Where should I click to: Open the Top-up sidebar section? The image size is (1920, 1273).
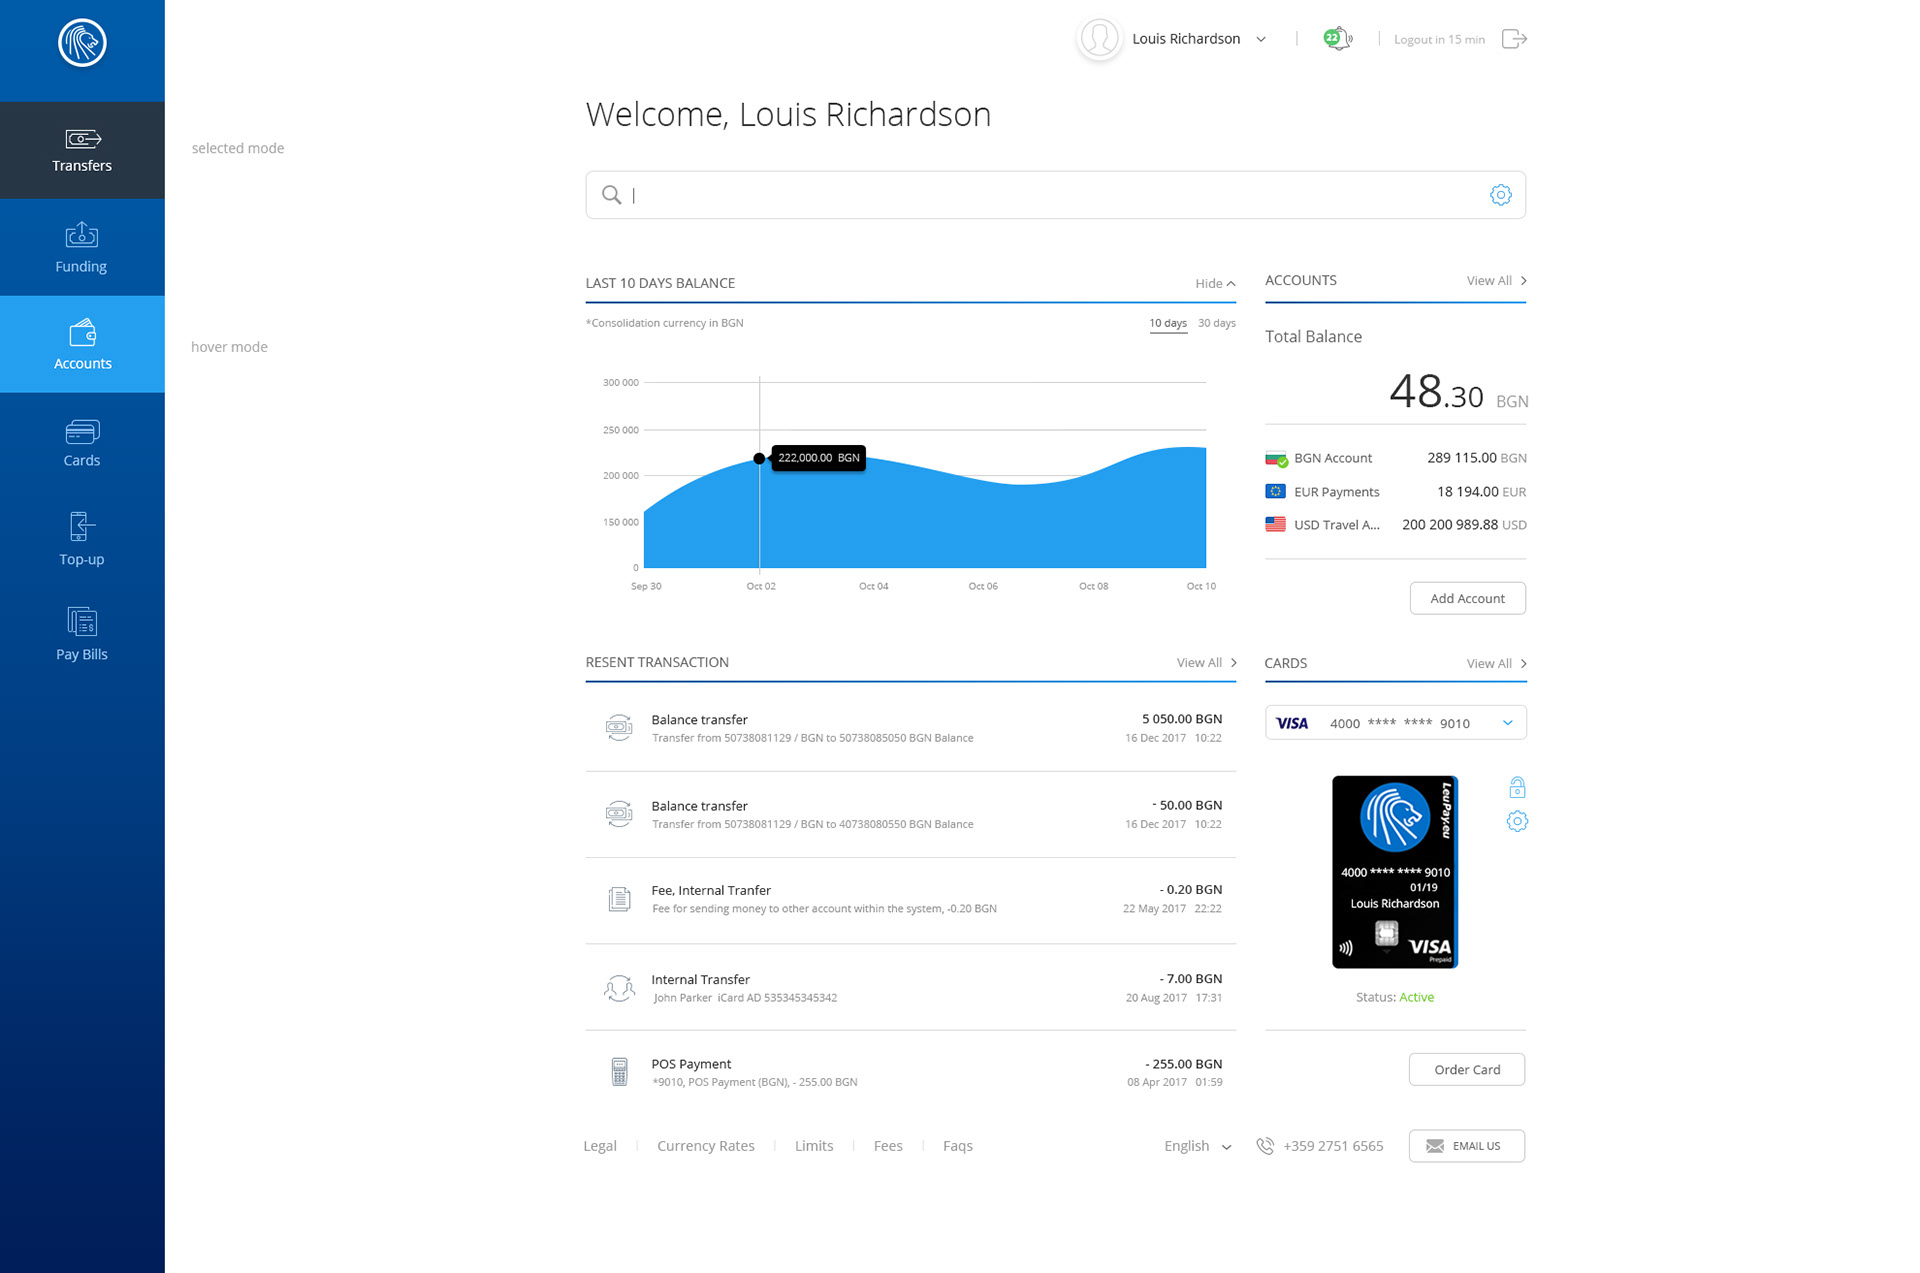pyautogui.click(x=82, y=539)
